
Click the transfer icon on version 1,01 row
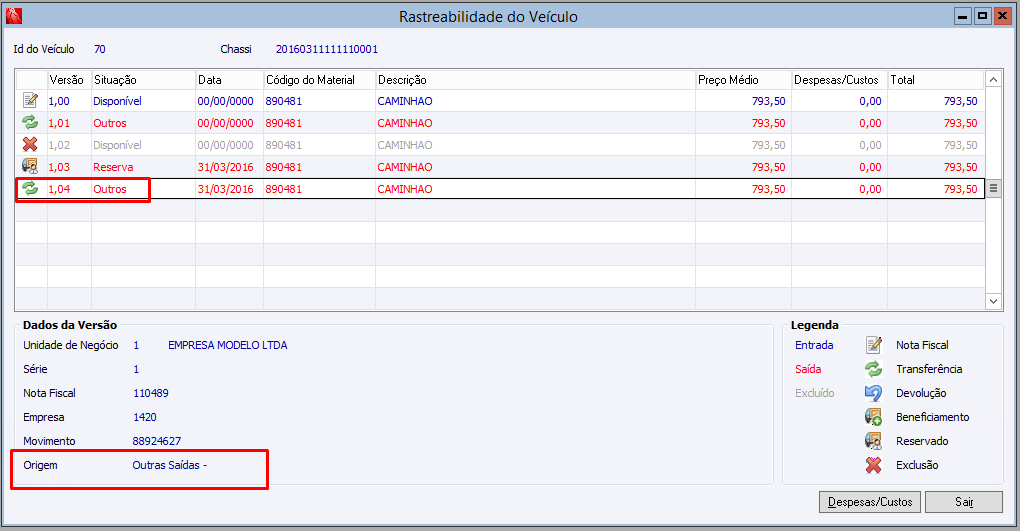click(30, 122)
